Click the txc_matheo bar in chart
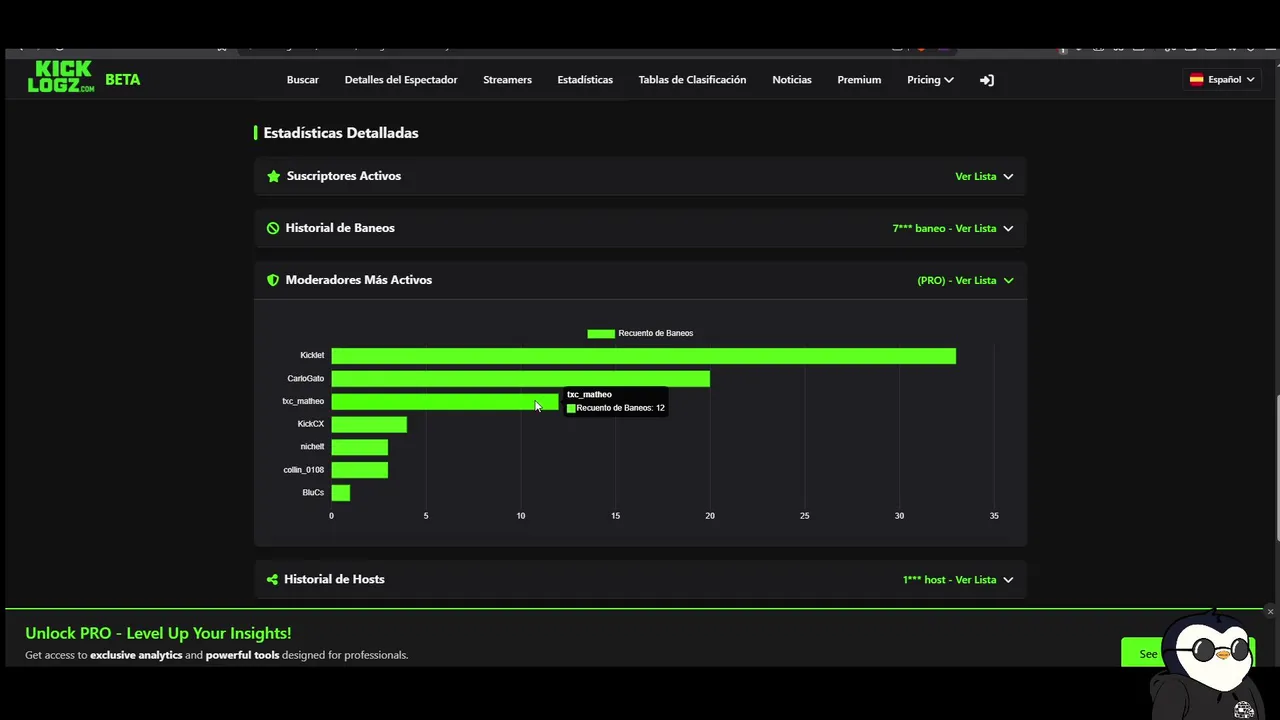 (445, 402)
